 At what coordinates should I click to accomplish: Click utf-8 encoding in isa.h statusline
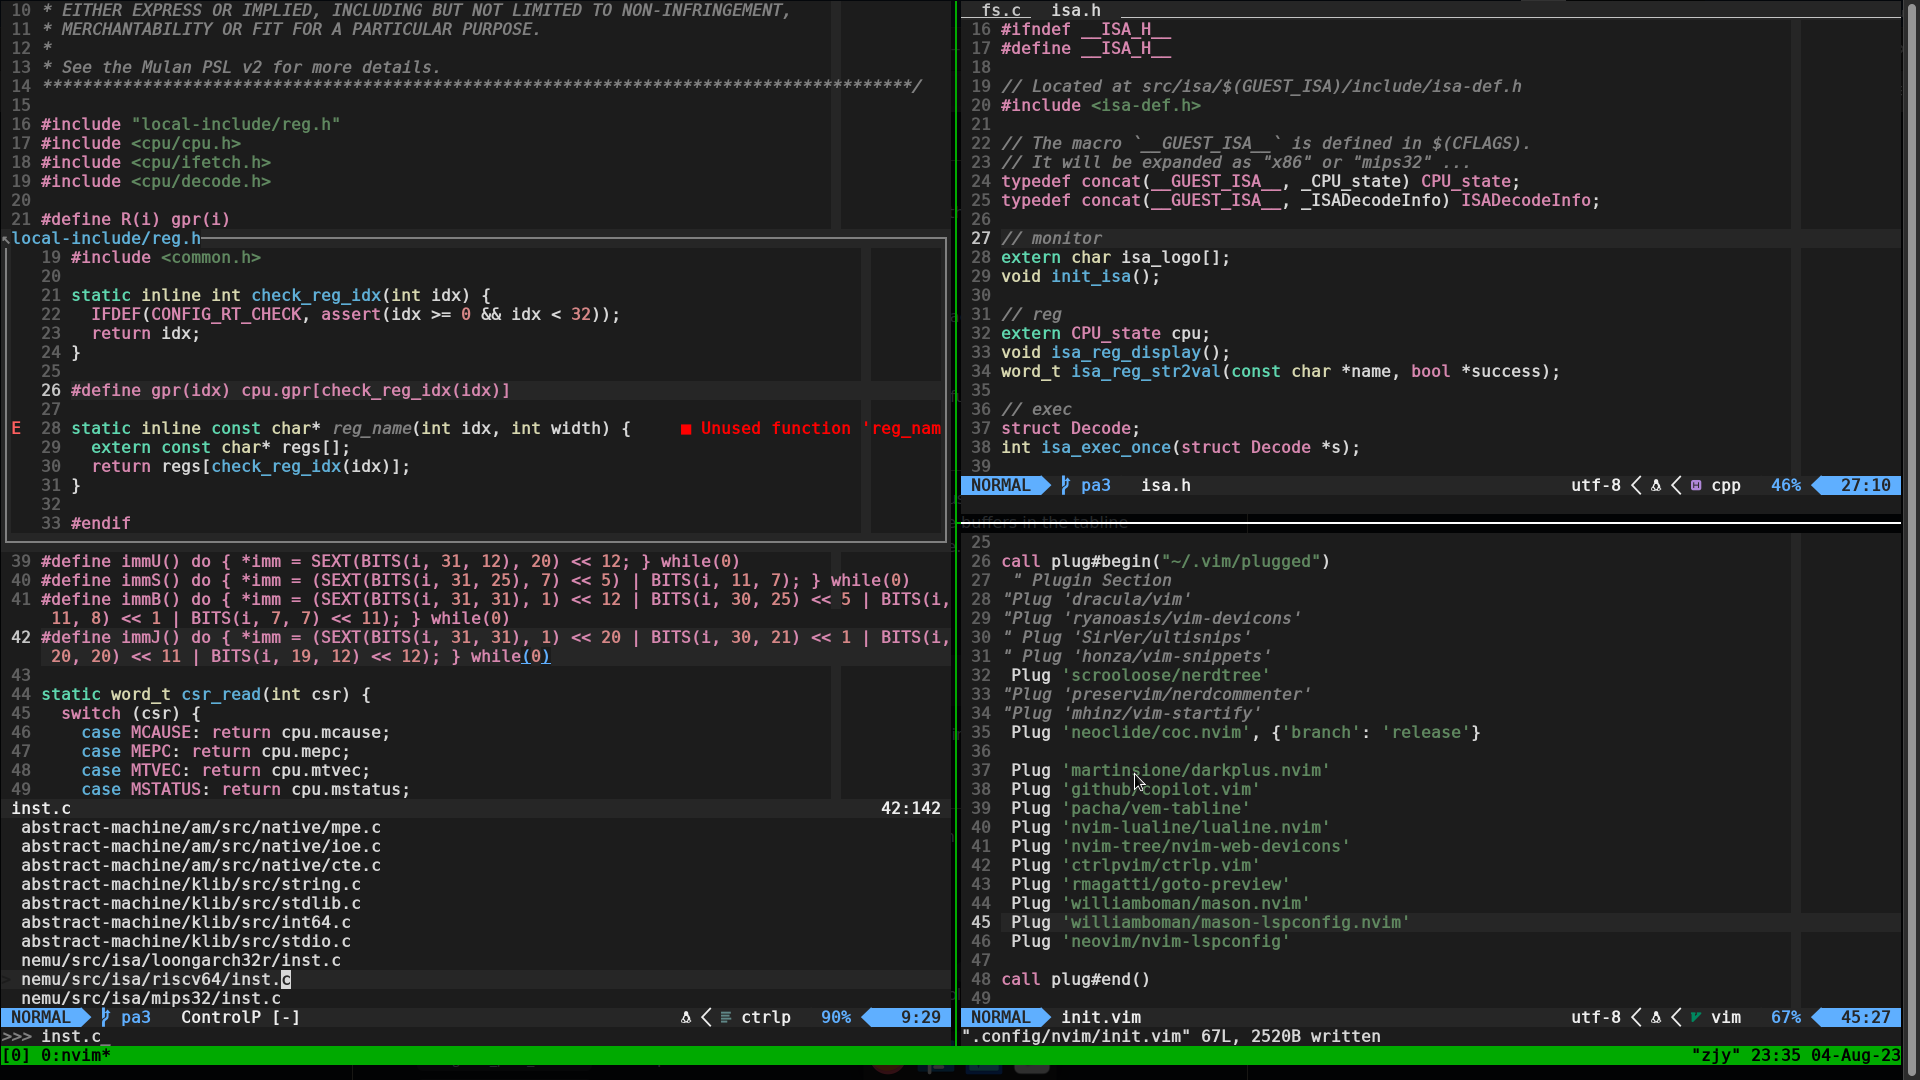(1596, 485)
